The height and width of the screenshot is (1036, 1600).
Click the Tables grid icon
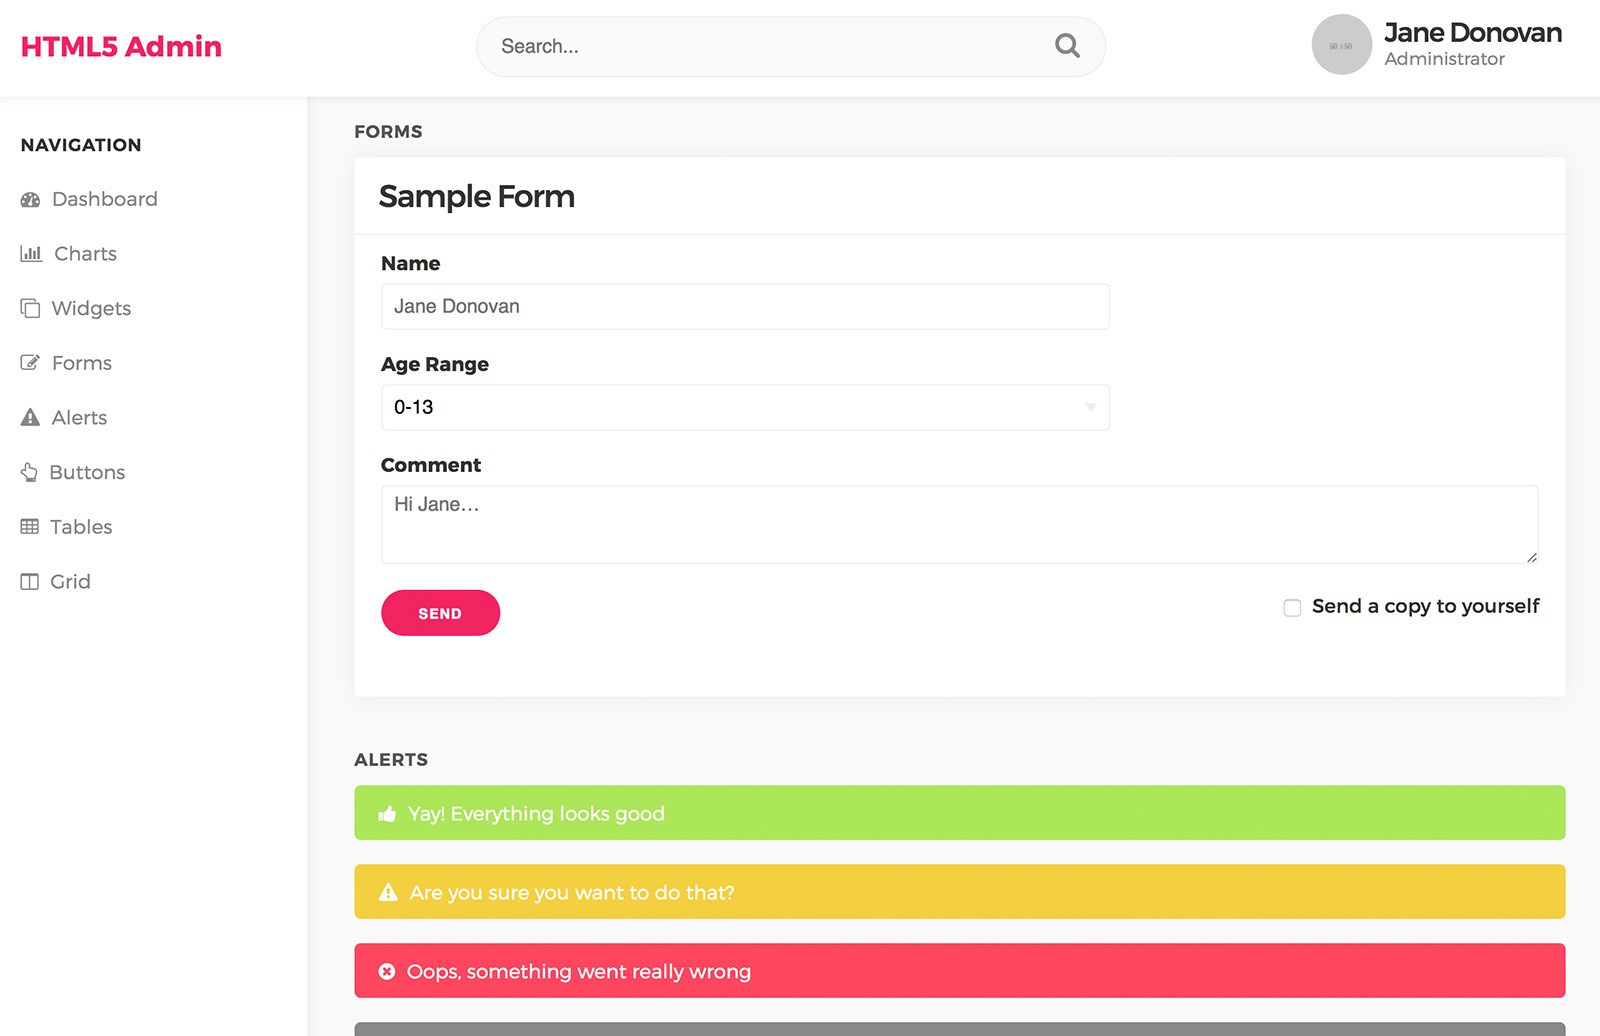(x=30, y=527)
